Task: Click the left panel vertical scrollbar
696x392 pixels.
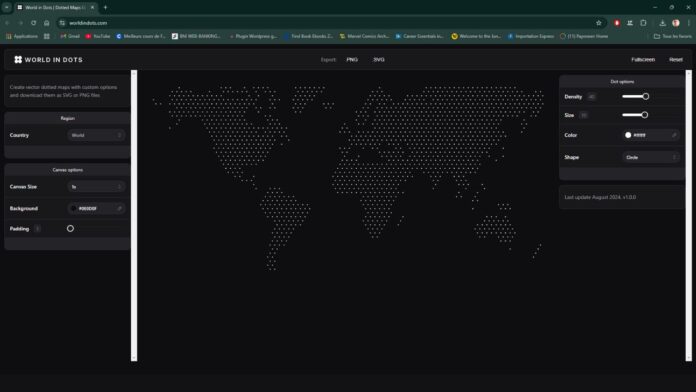Action: (x=134, y=215)
